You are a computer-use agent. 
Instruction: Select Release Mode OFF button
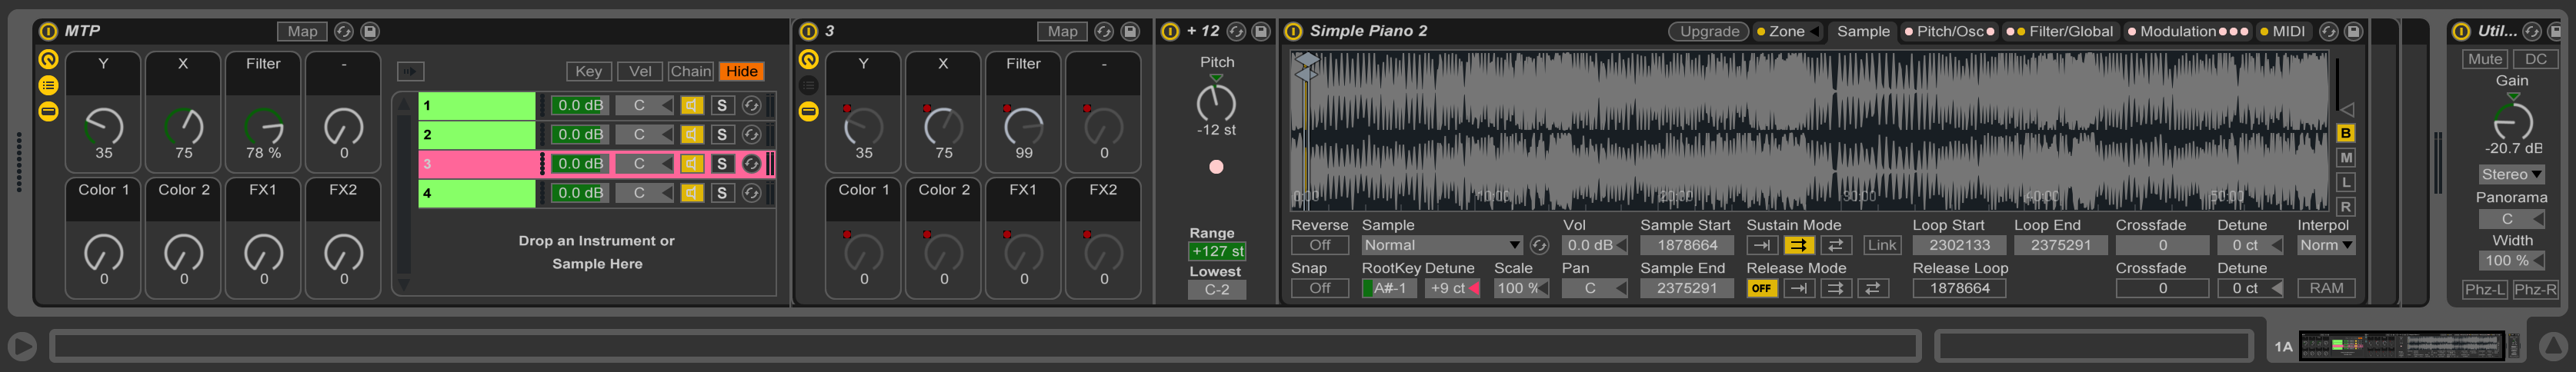point(1761,289)
